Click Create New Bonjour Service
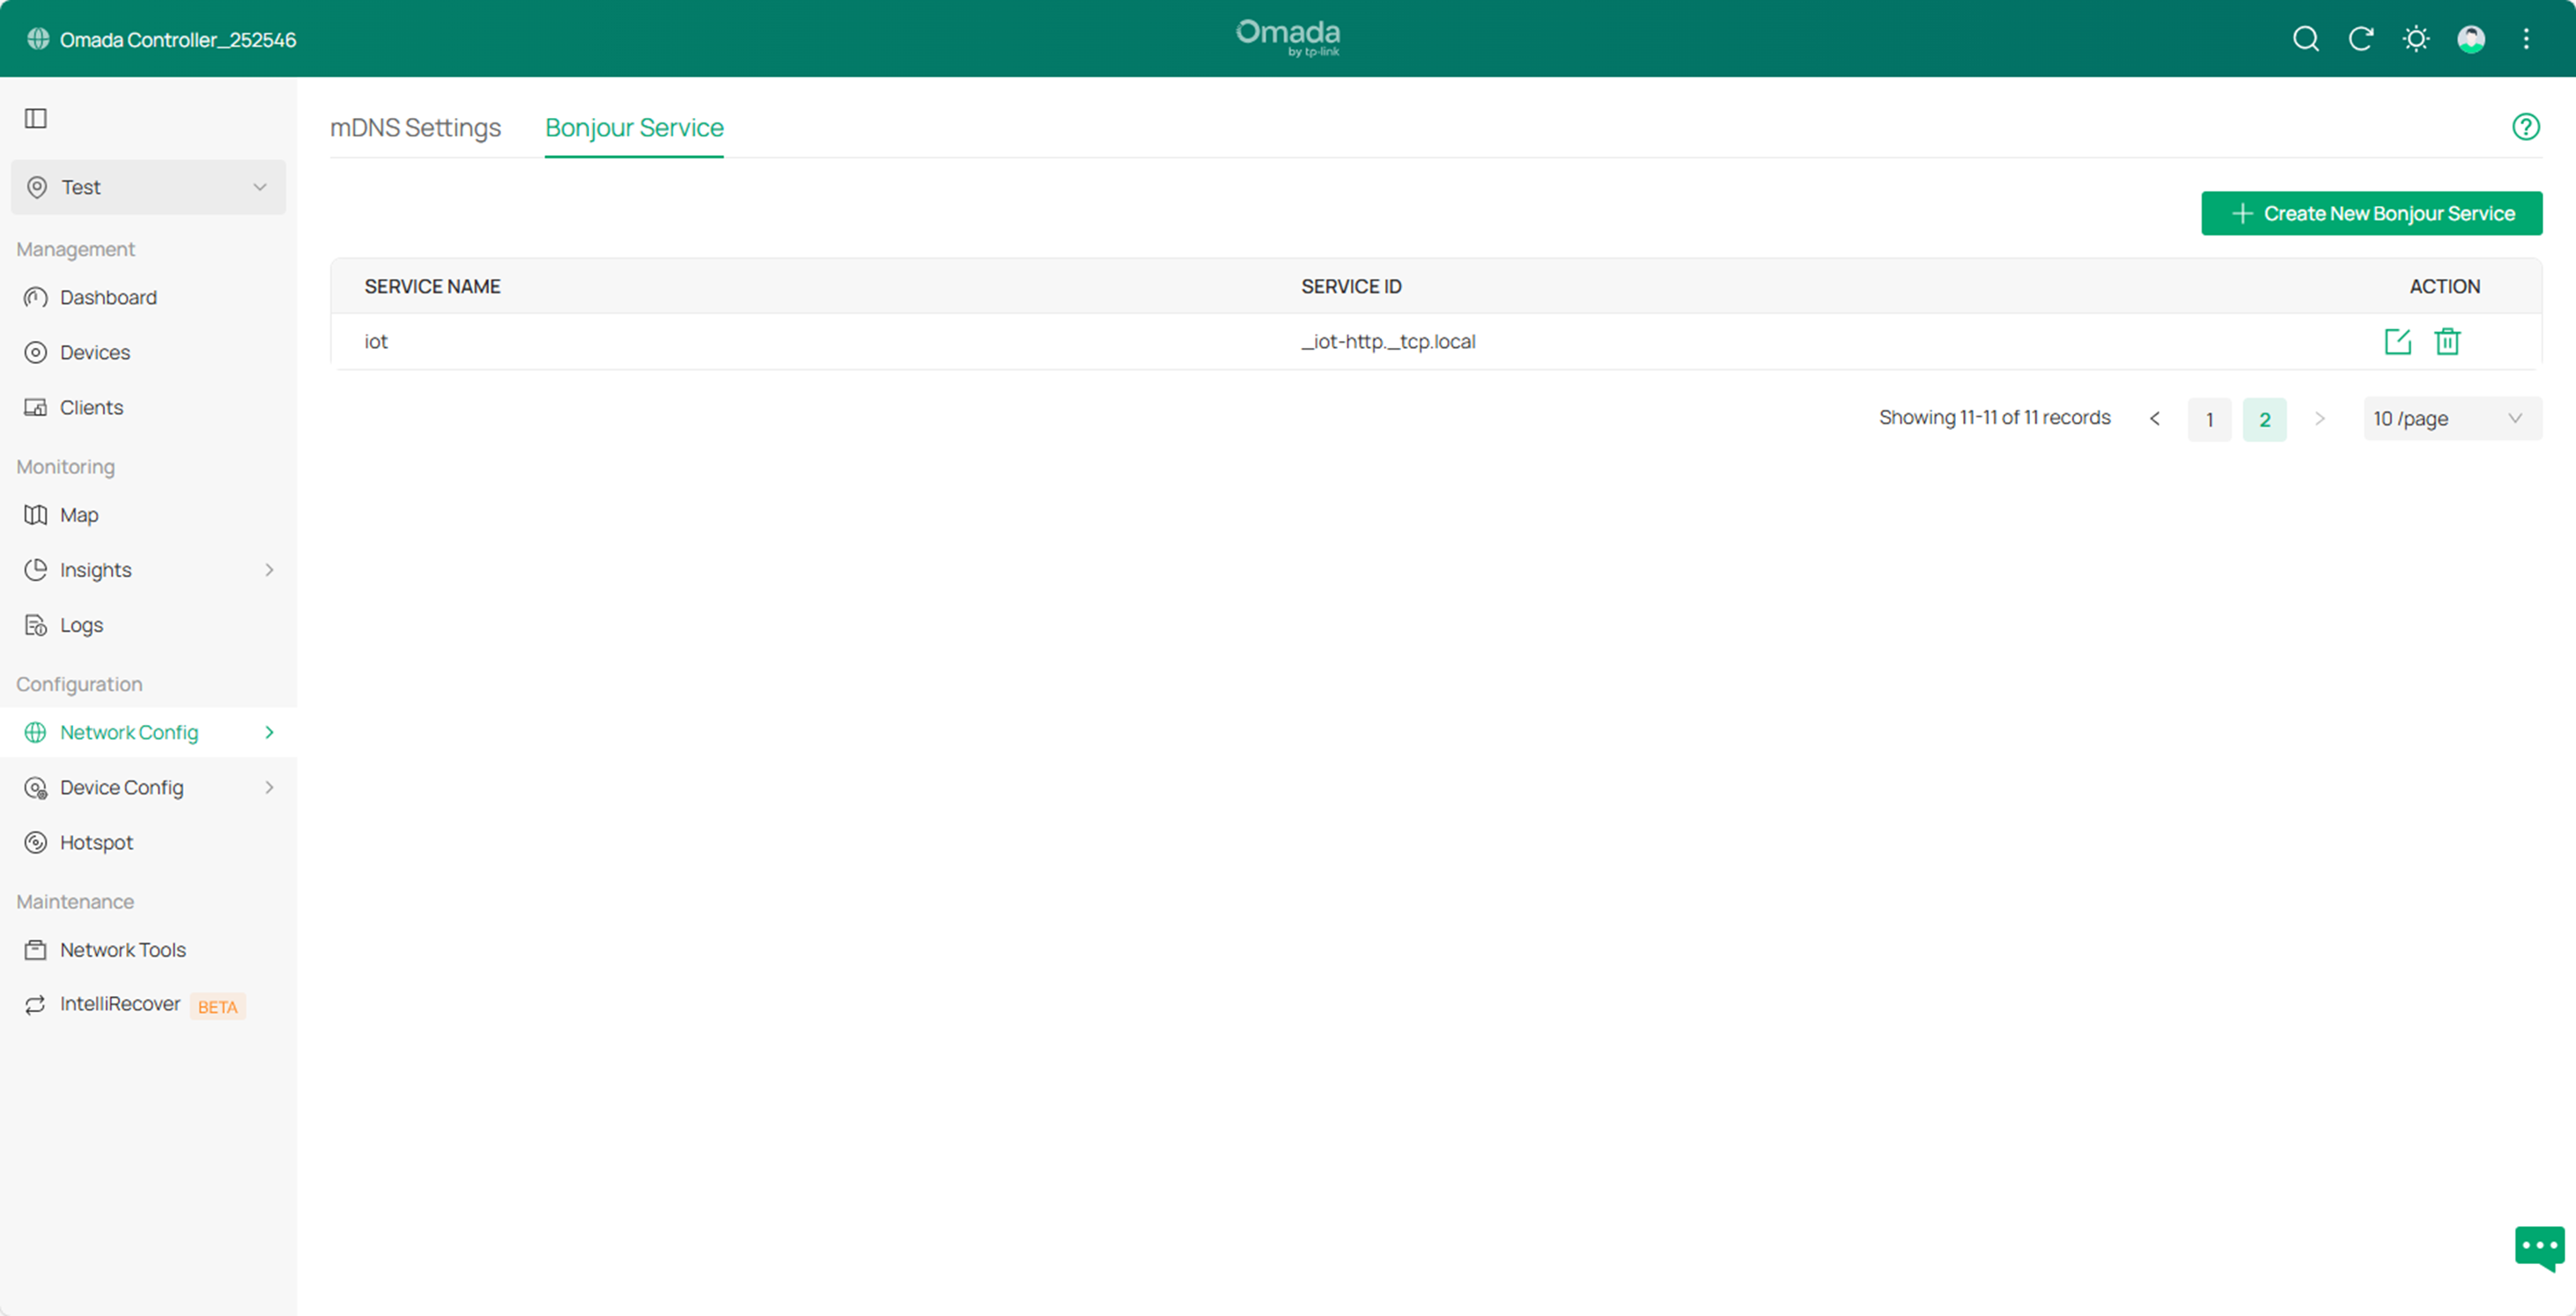Image resolution: width=2576 pixels, height=1316 pixels. [2371, 213]
